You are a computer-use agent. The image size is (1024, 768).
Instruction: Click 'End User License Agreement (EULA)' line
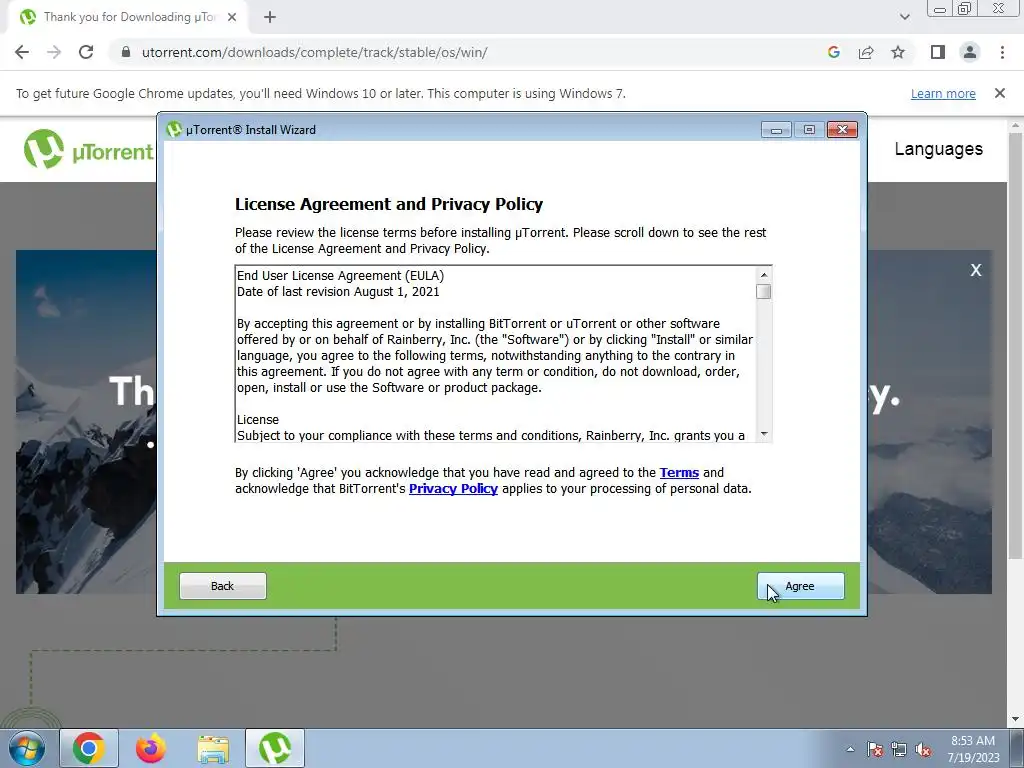click(x=340, y=276)
